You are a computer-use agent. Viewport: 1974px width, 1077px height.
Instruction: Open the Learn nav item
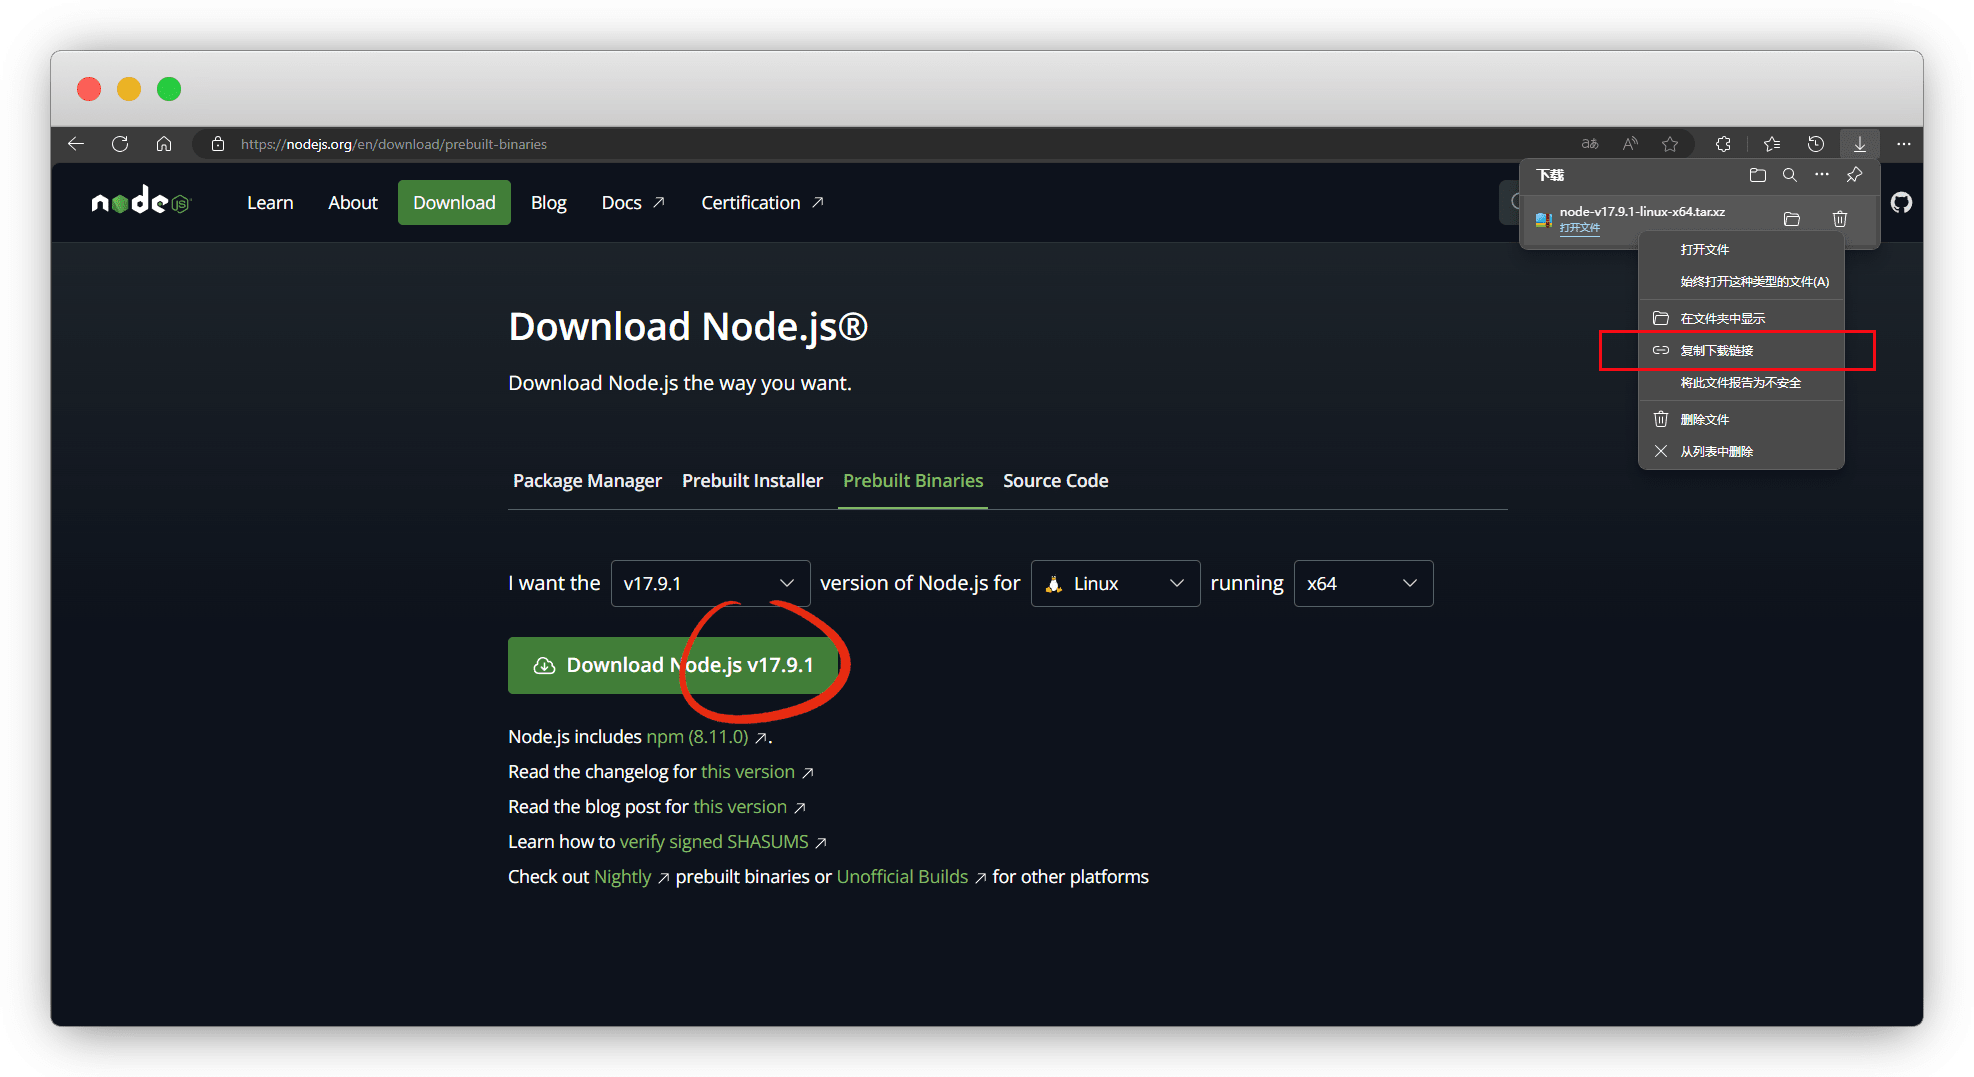[x=270, y=203]
